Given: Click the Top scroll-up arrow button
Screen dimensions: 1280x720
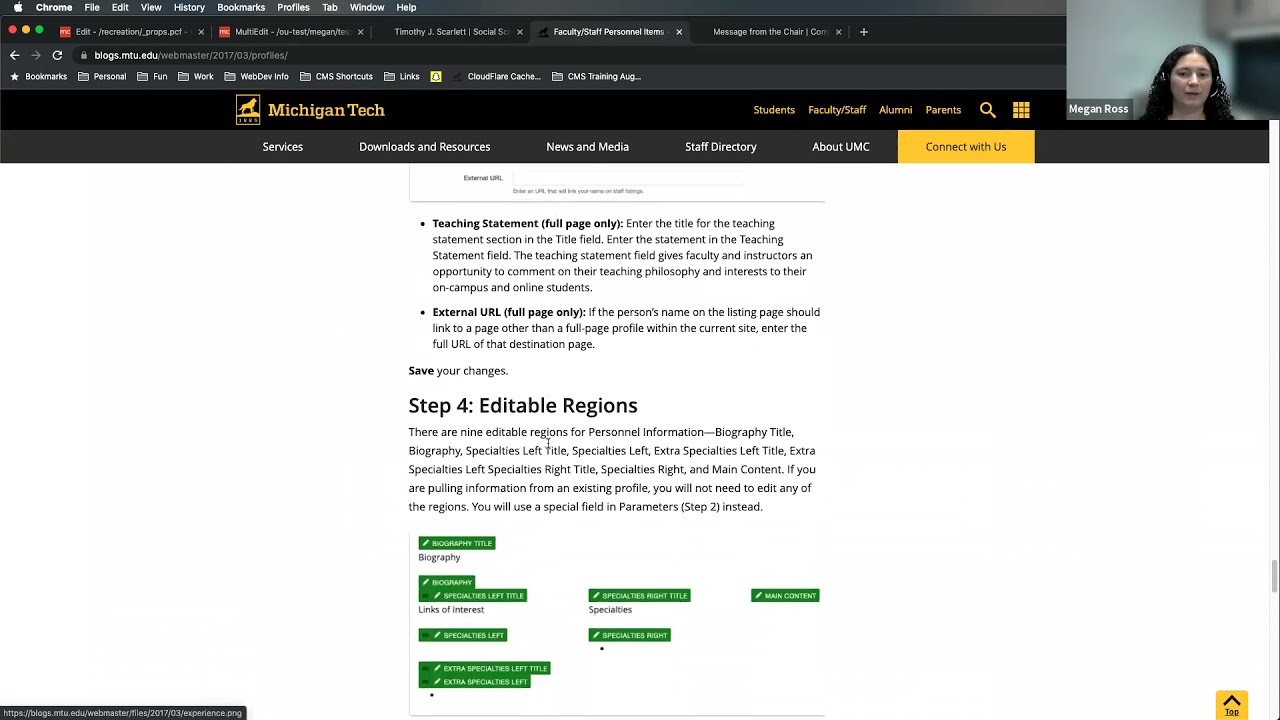Looking at the screenshot, I should [1232, 705].
